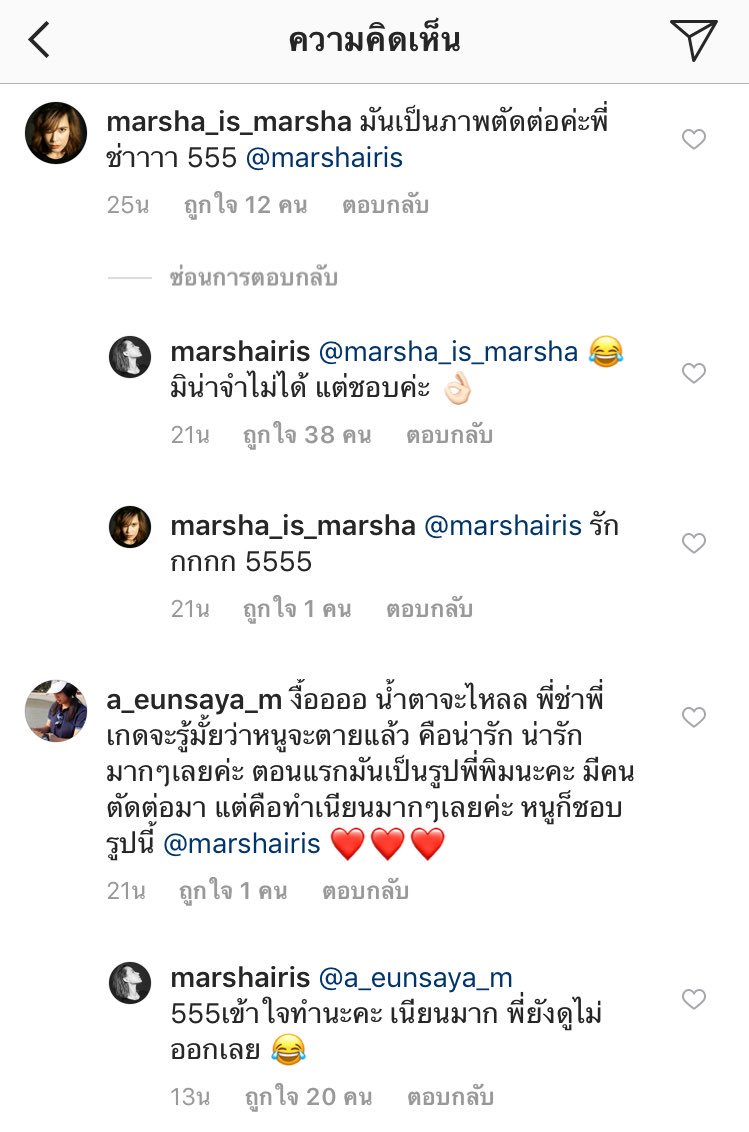
Task: Open @a_eunsaya_m mention in last reply
Action: [415, 978]
